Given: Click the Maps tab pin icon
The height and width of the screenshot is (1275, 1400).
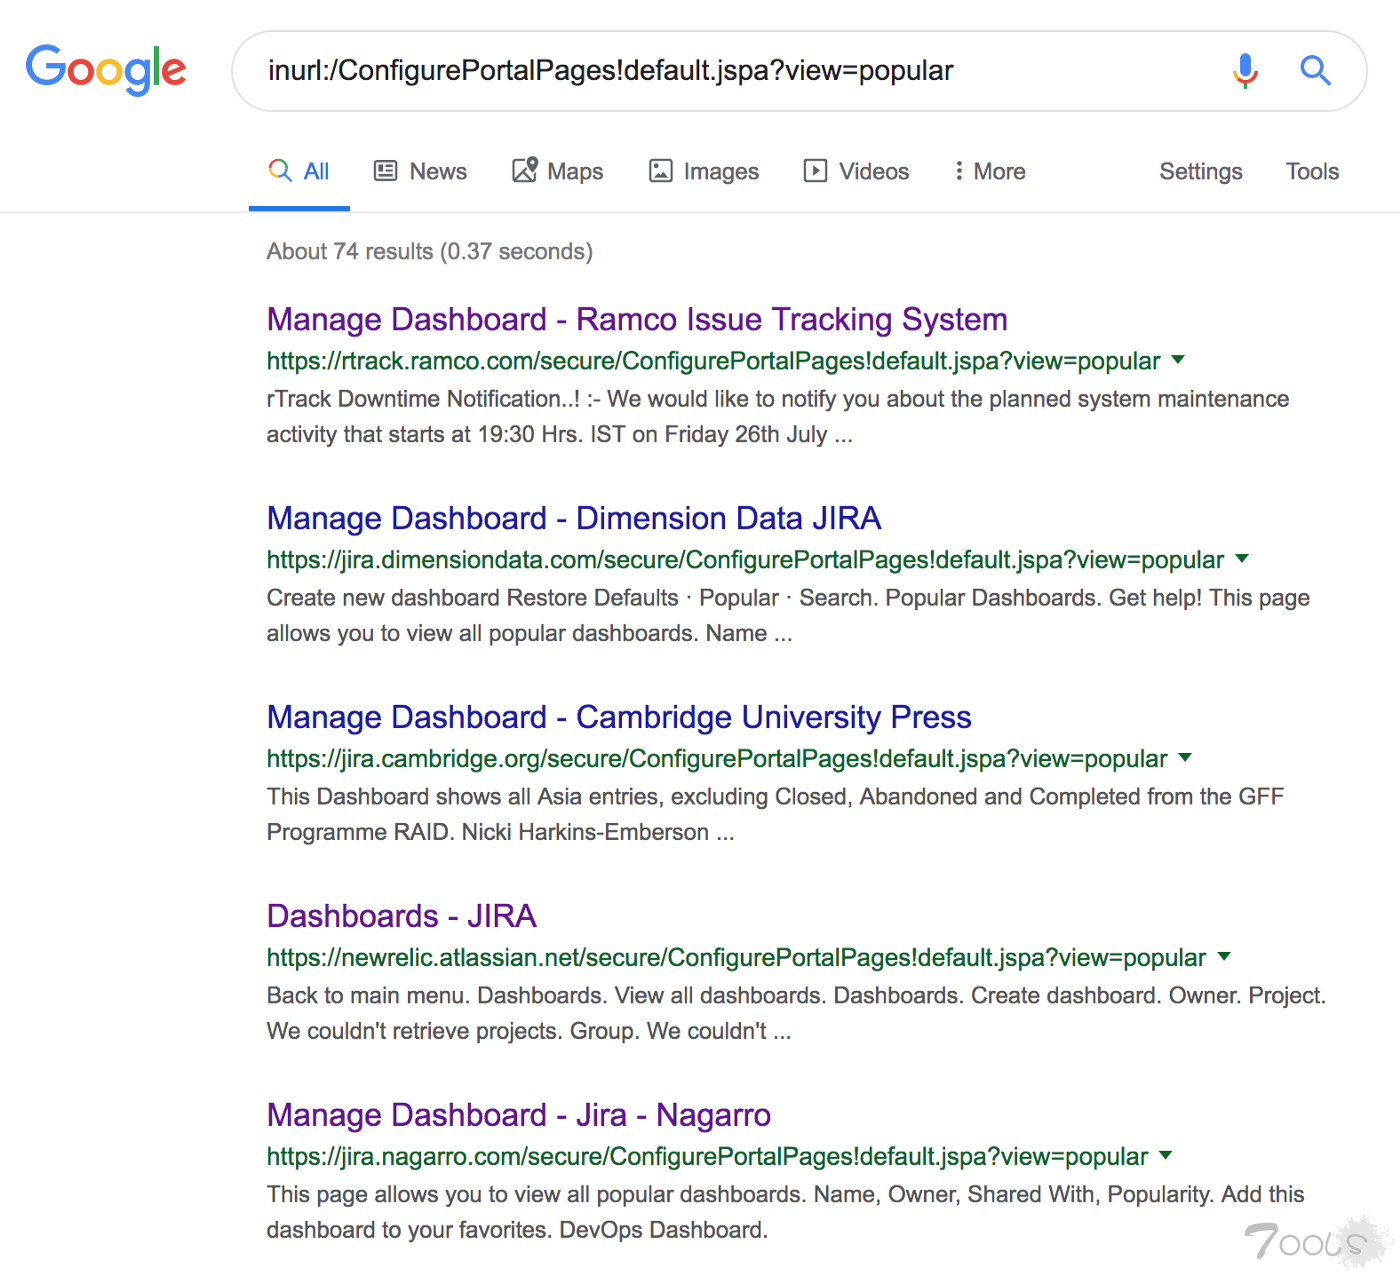Looking at the screenshot, I should 525,170.
